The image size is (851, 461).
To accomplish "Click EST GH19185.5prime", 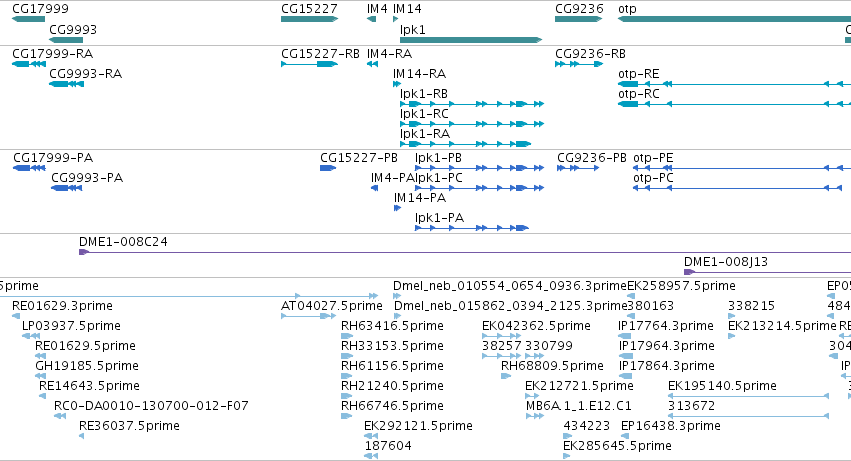I will click(x=87, y=367).
